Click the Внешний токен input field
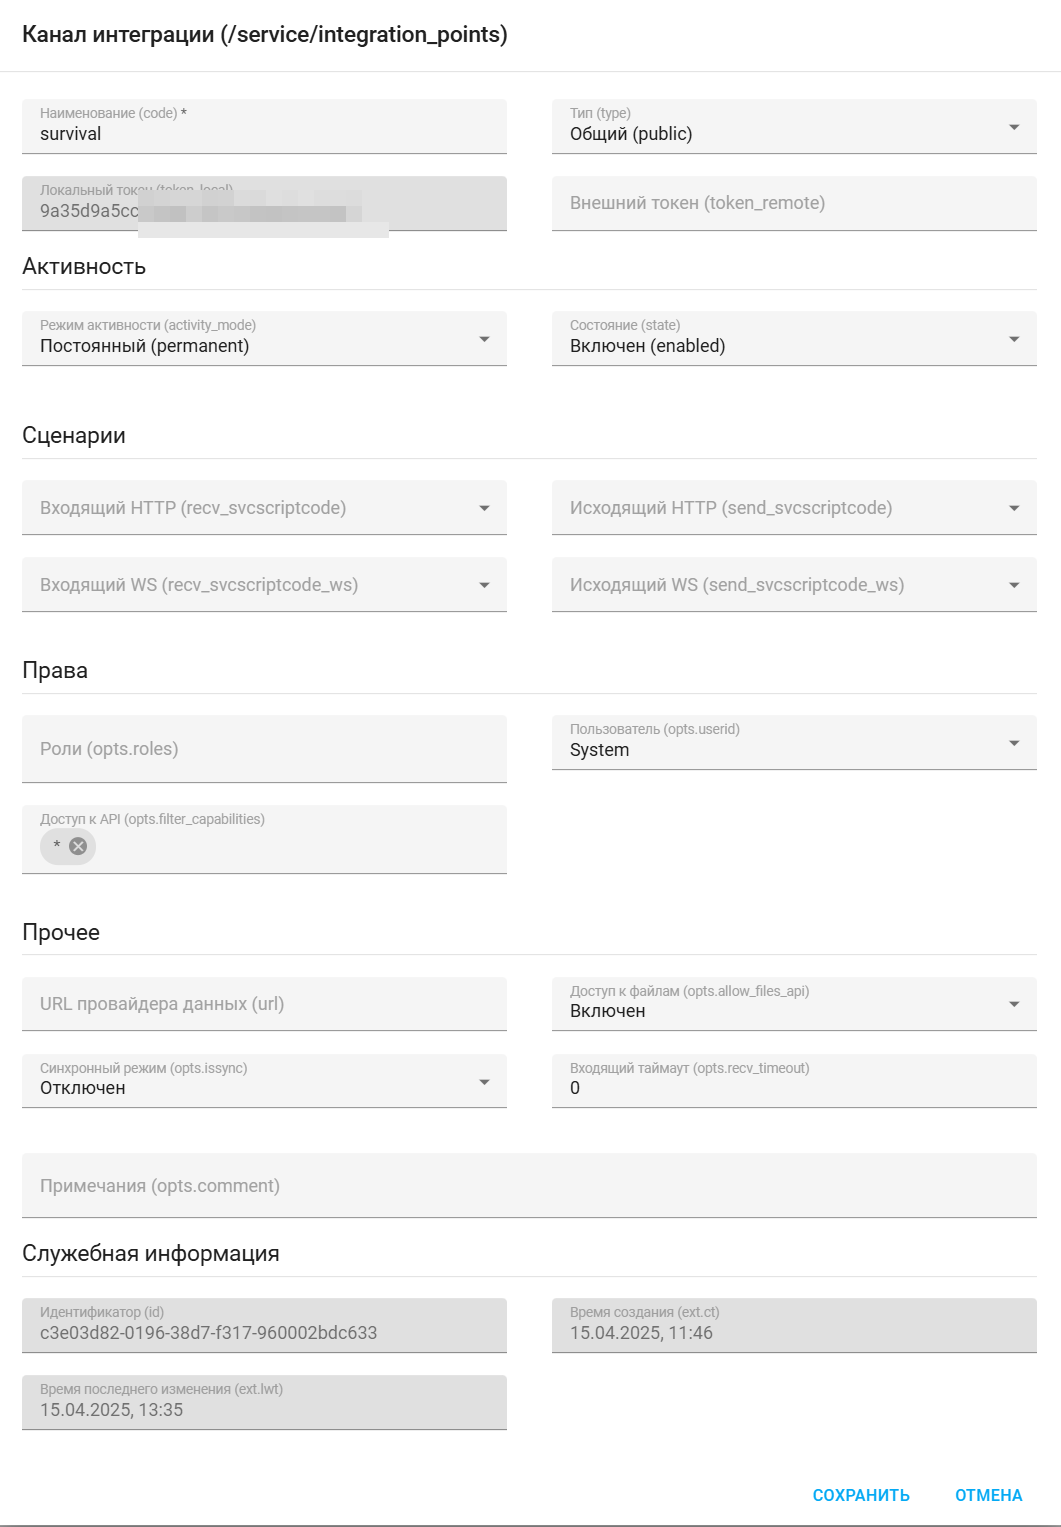Viewport: 1061px width, 1527px height. click(x=793, y=203)
